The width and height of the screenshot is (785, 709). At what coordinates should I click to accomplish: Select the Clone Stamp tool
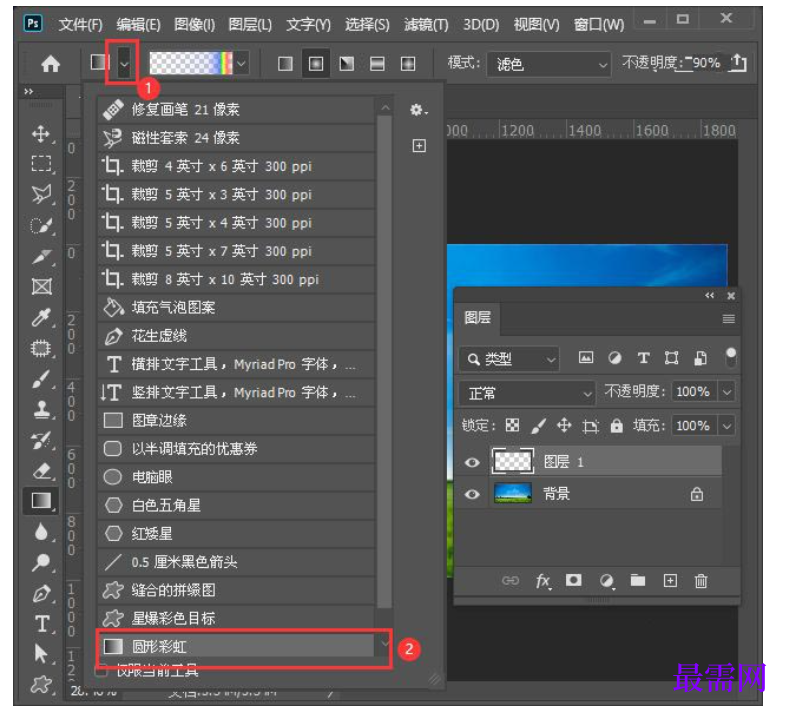41,410
